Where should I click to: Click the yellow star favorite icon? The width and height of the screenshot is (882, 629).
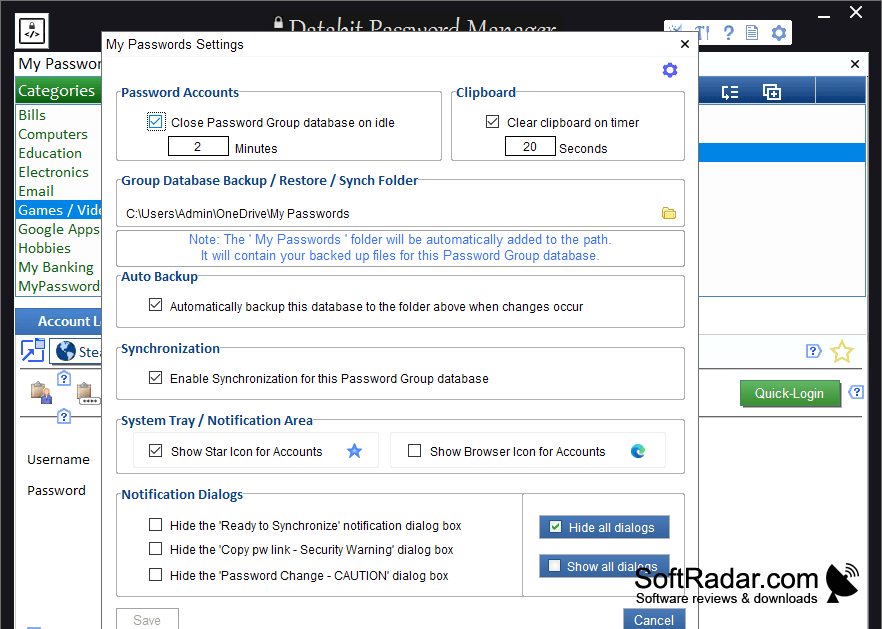(842, 352)
